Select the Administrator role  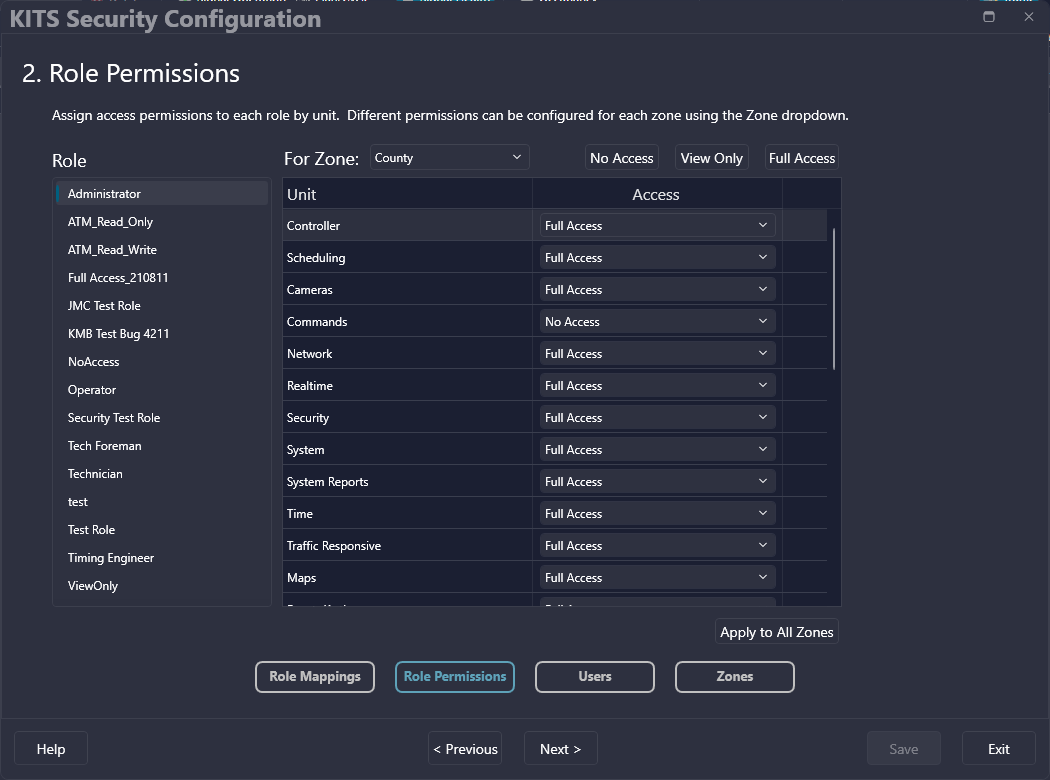point(104,194)
